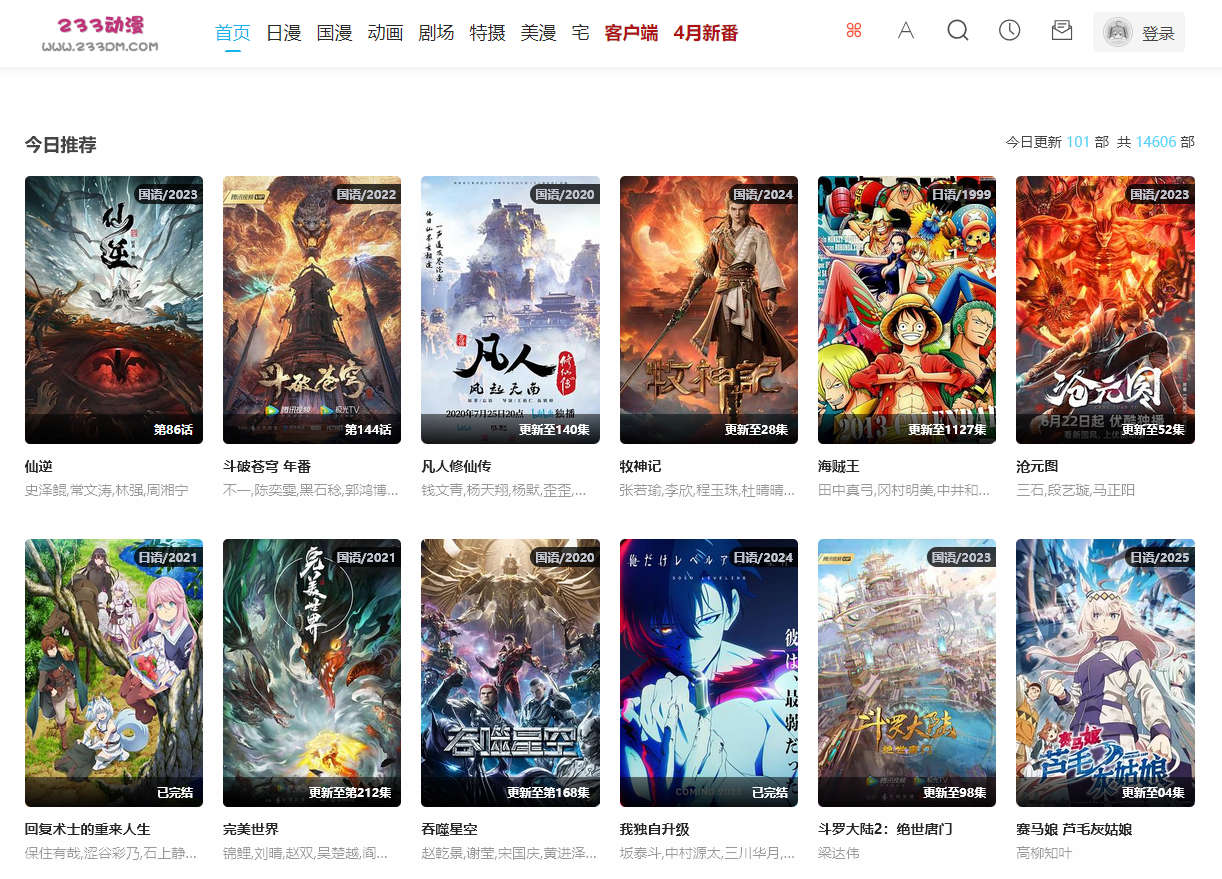Click the 凡人修仙传 title link
The width and height of the screenshot is (1222, 879).
click(x=456, y=466)
